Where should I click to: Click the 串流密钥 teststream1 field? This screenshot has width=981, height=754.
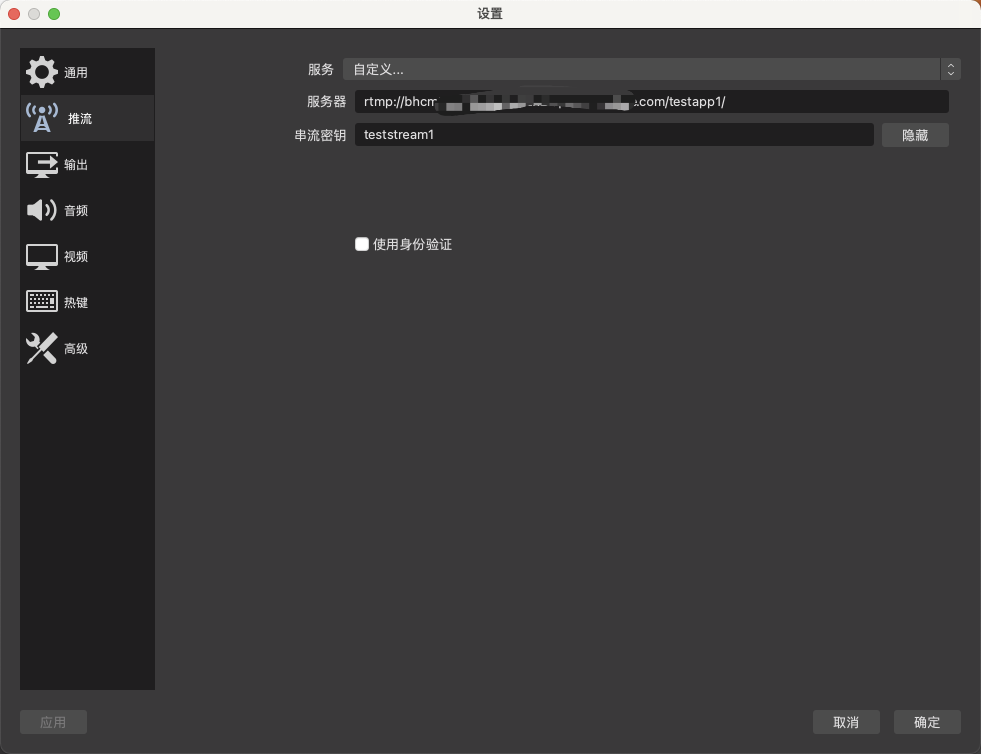[614, 135]
